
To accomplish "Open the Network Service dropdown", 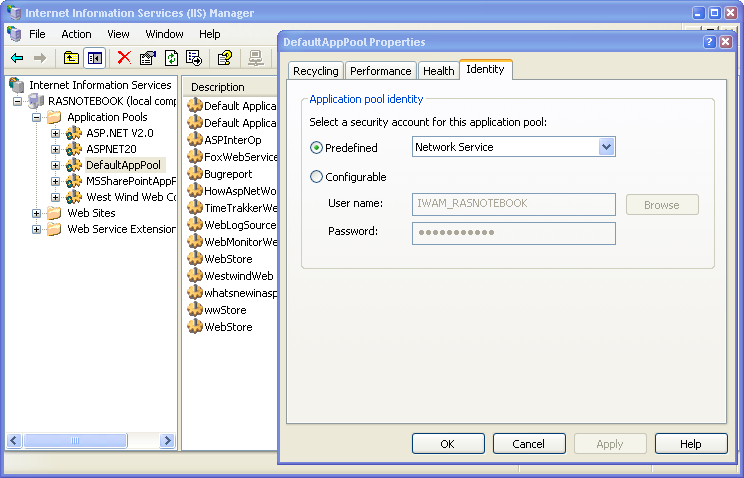I will pos(606,147).
